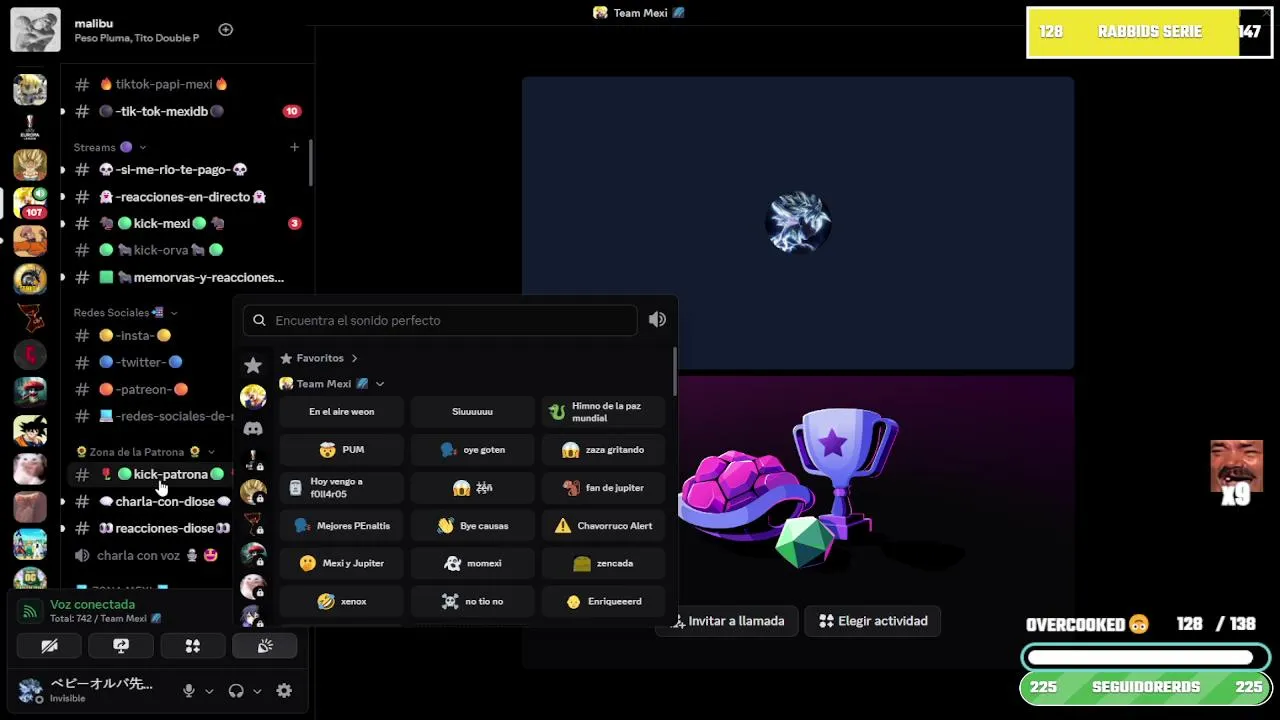The image size is (1280, 720).
Task: Open headphone output options arrow
Action: pos(257,691)
